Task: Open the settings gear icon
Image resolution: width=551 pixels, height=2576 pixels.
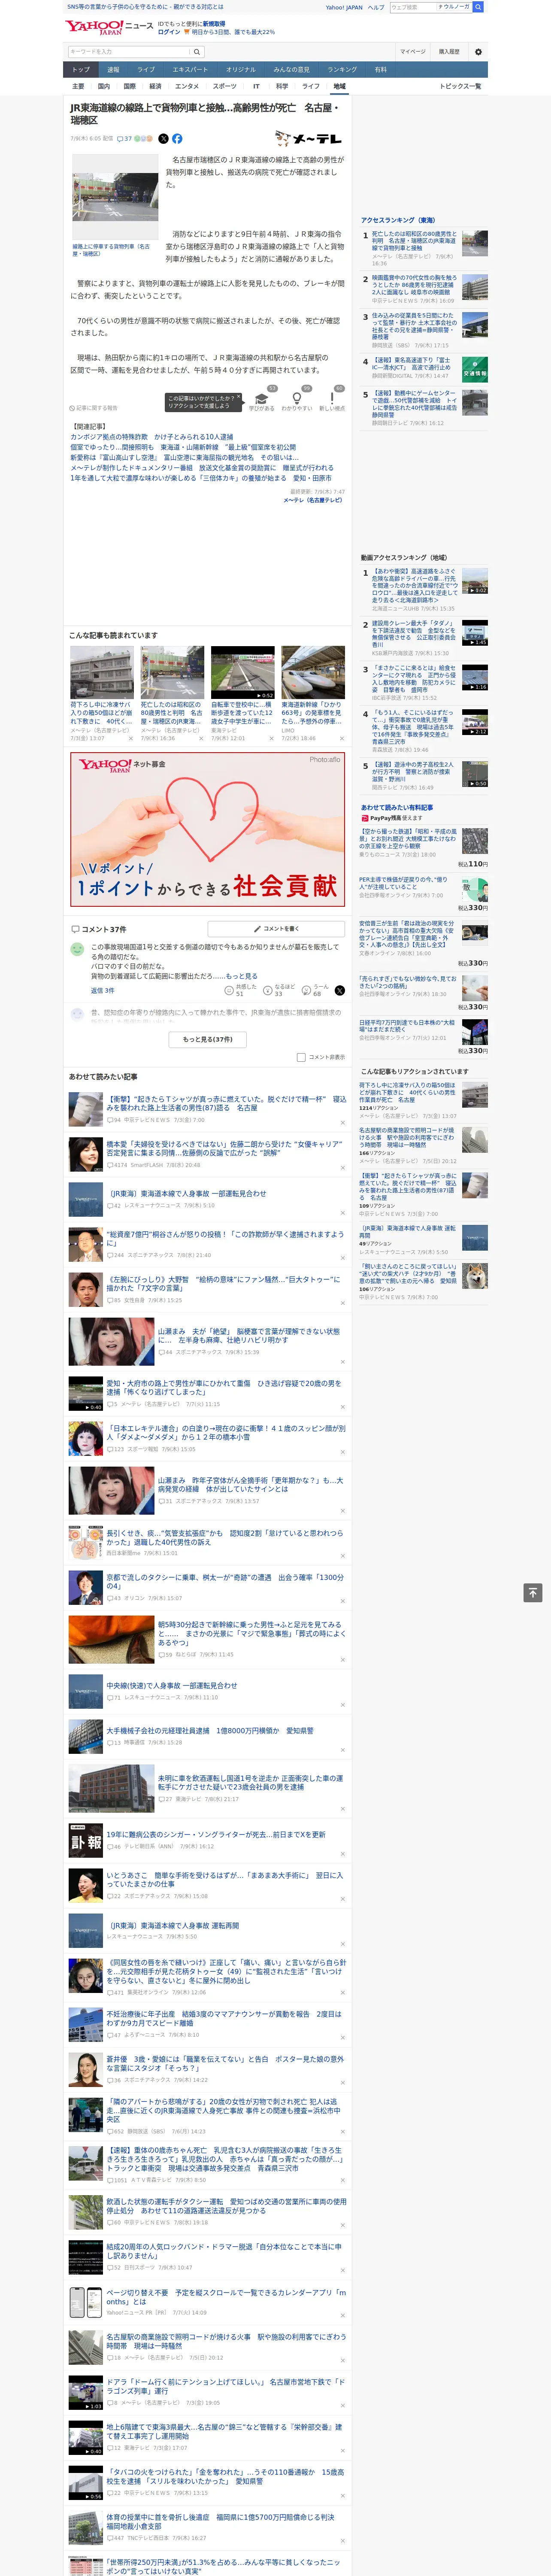Action: pyautogui.click(x=478, y=51)
